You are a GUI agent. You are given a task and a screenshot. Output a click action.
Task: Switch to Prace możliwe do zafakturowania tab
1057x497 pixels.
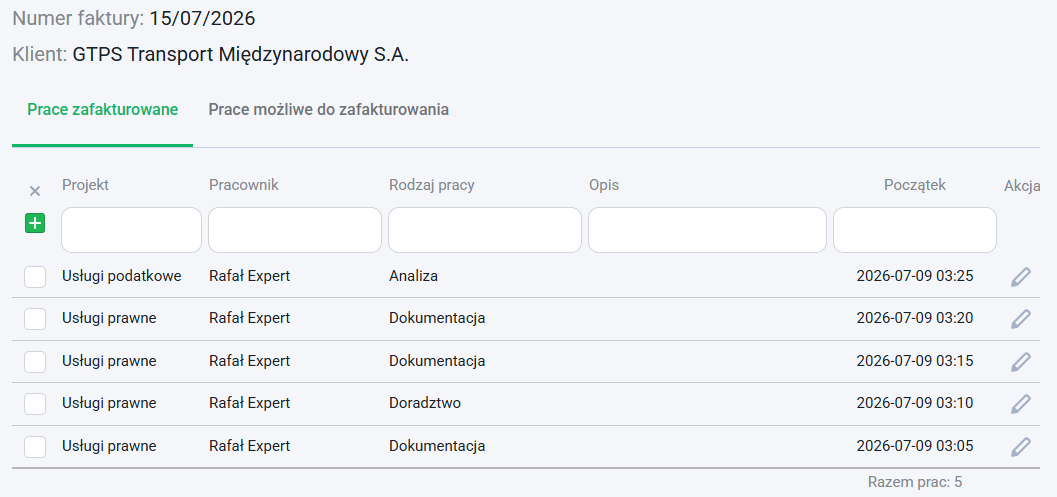point(328,110)
